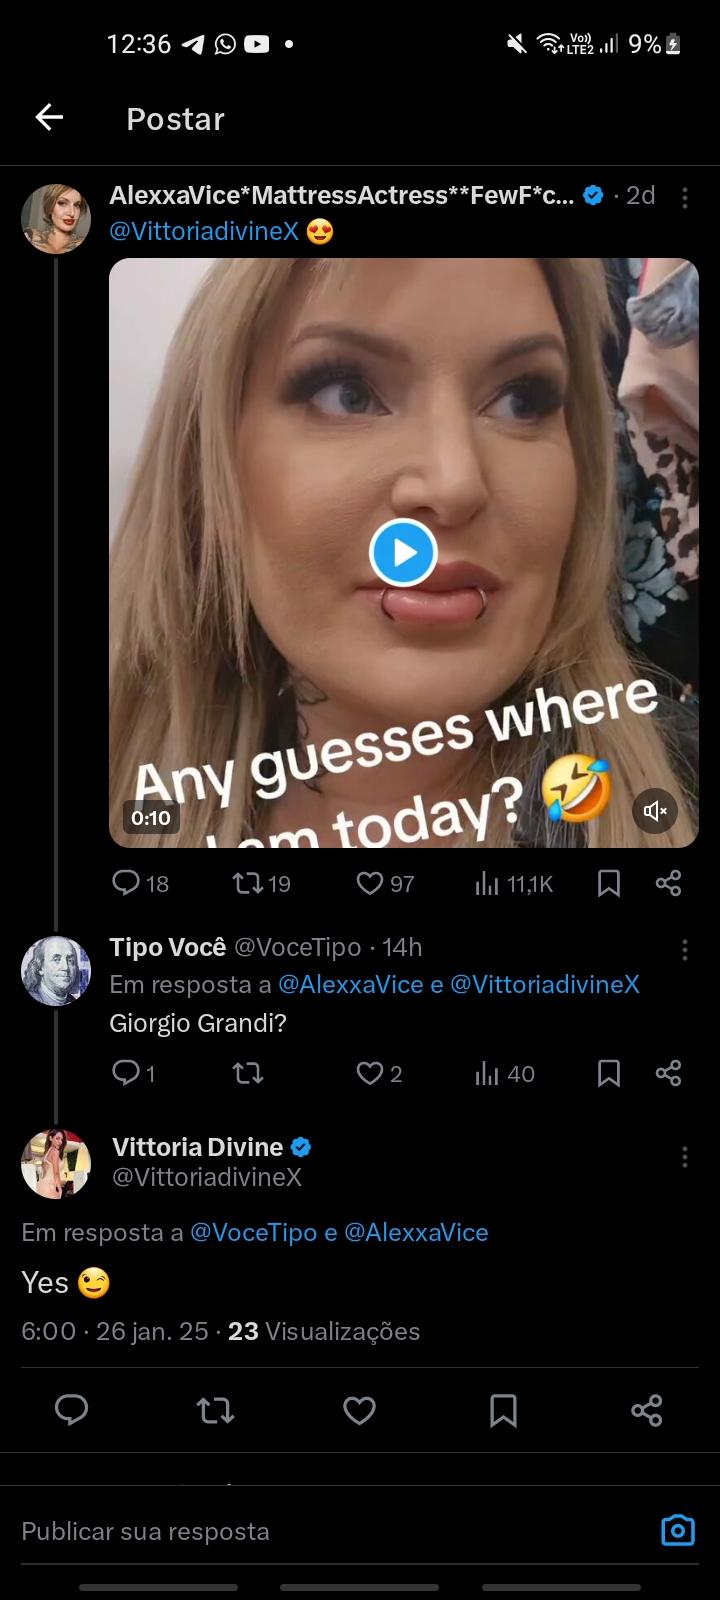This screenshot has width=720, height=1600.
Task: Open replies on AlexxaVice's post
Action: click(127, 883)
